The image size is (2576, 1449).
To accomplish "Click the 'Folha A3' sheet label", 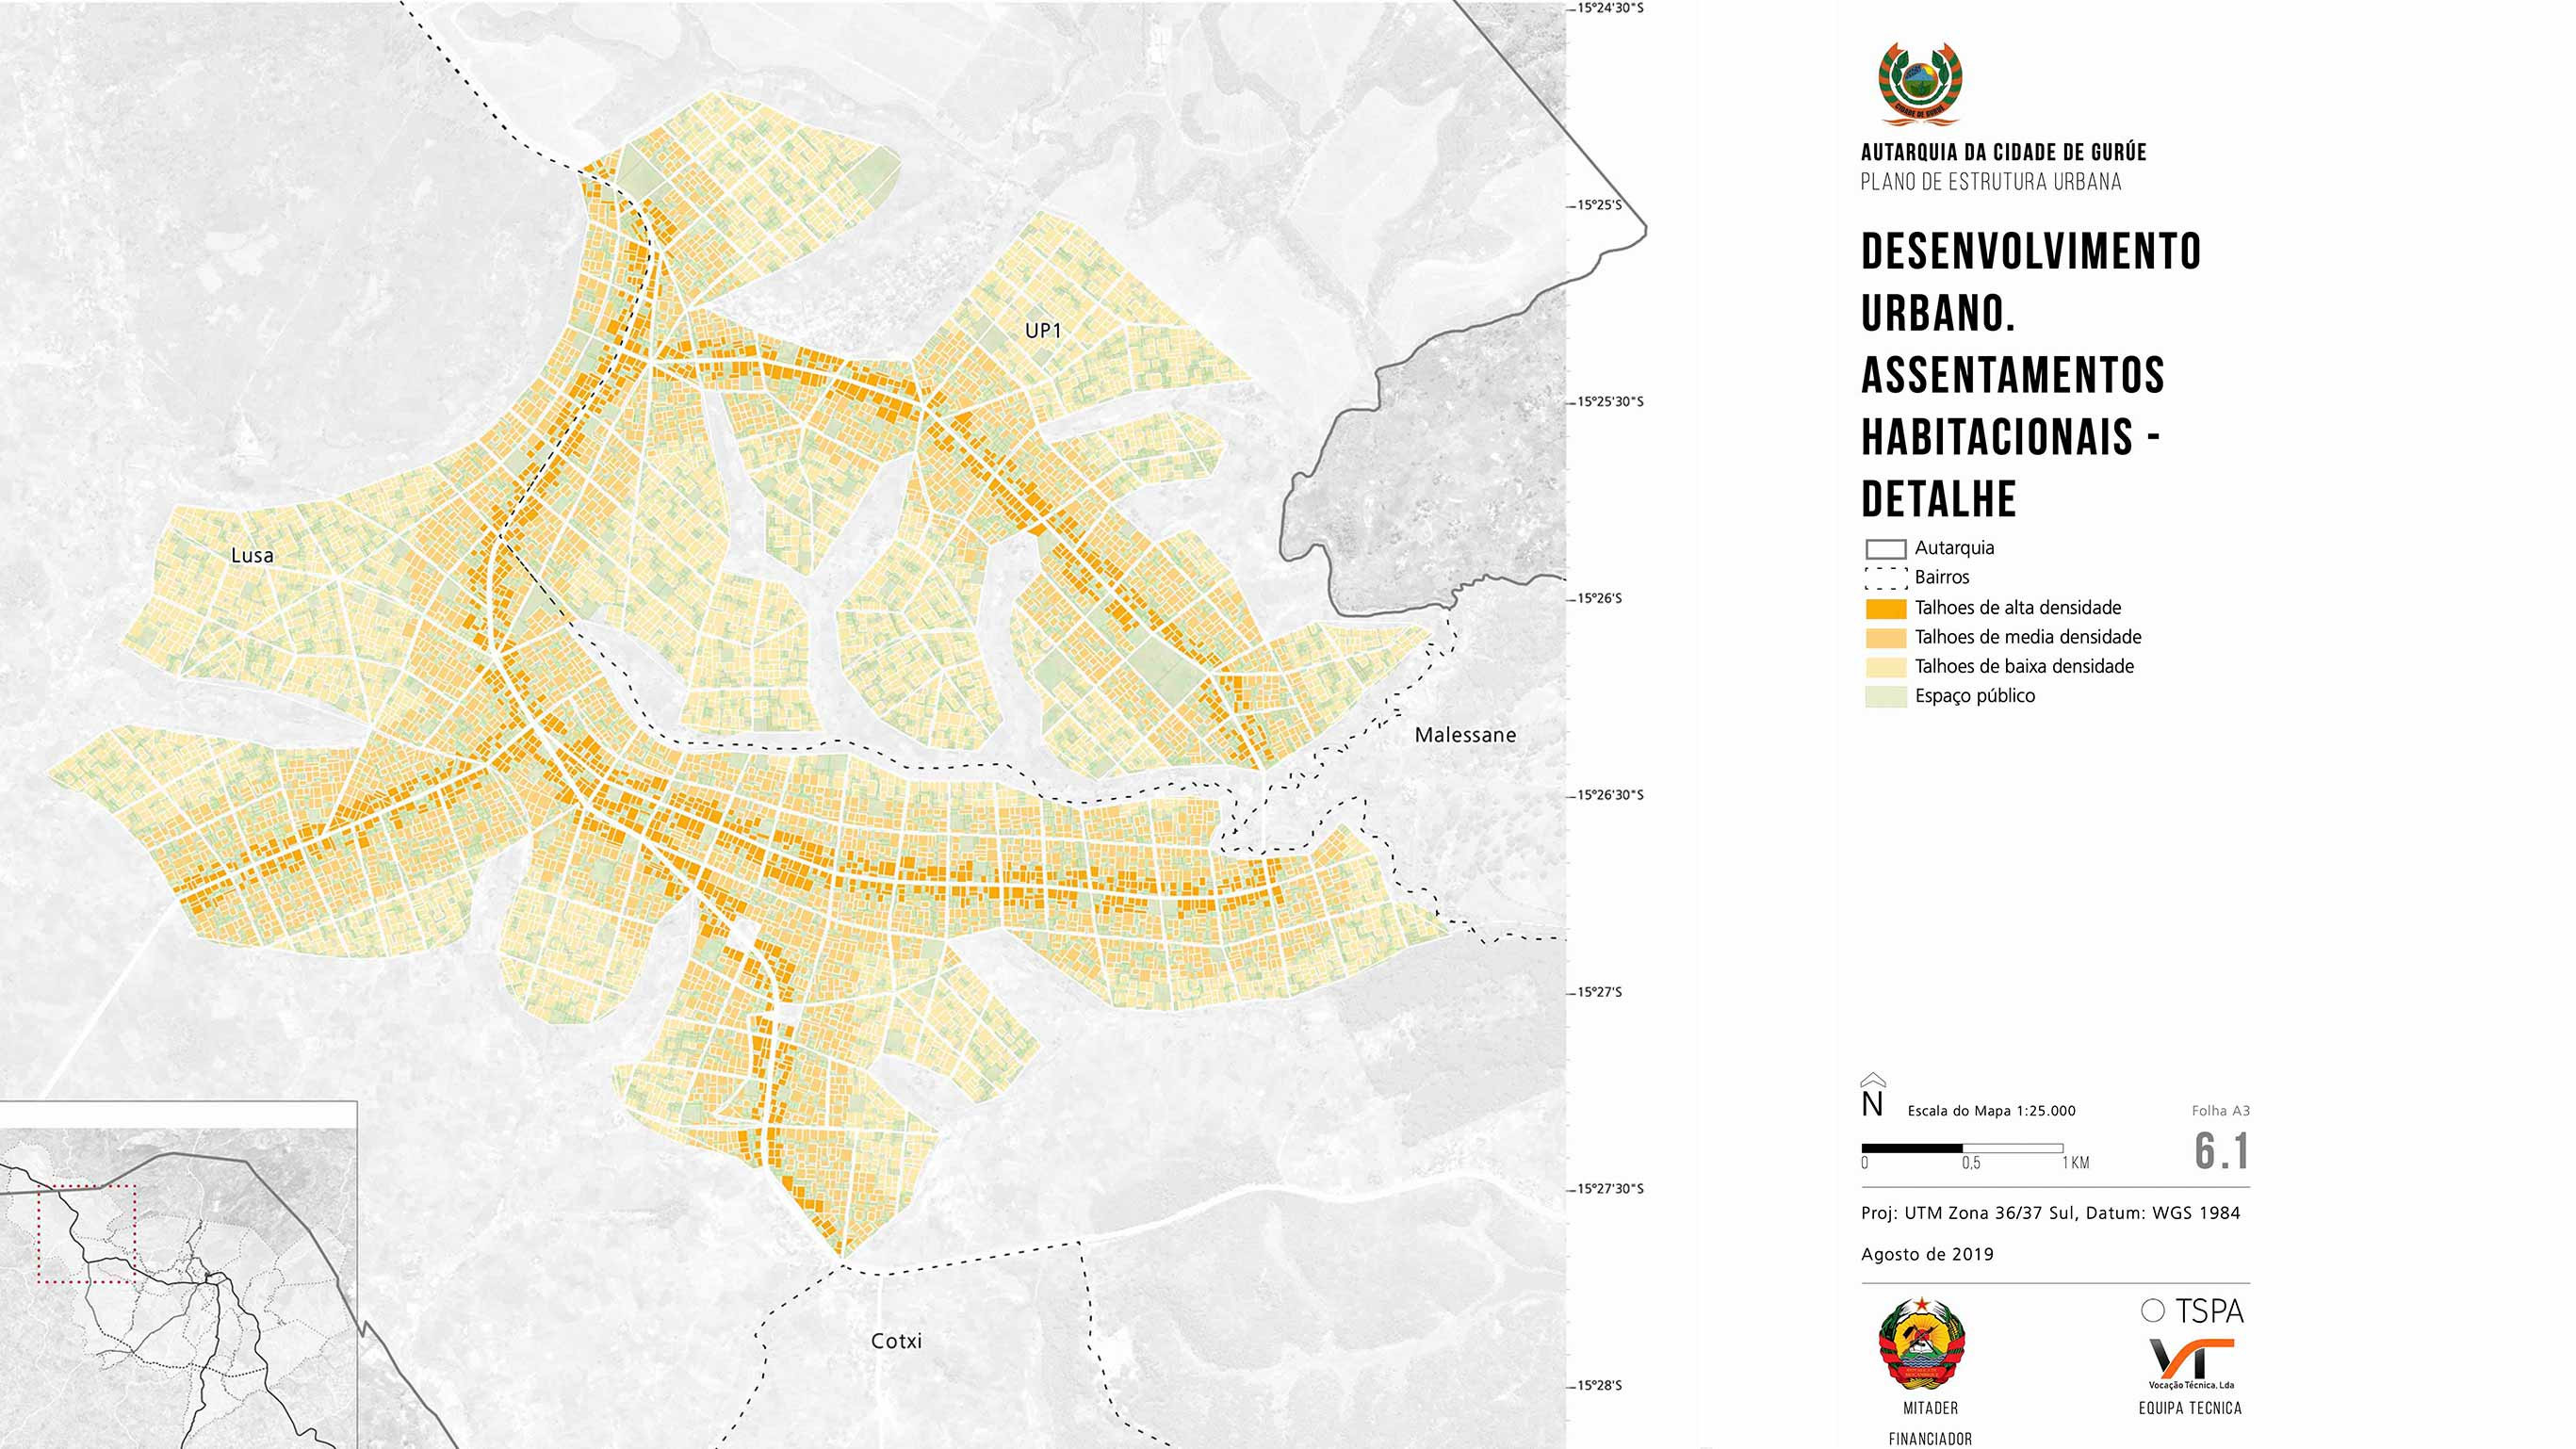I will tap(2220, 1111).
